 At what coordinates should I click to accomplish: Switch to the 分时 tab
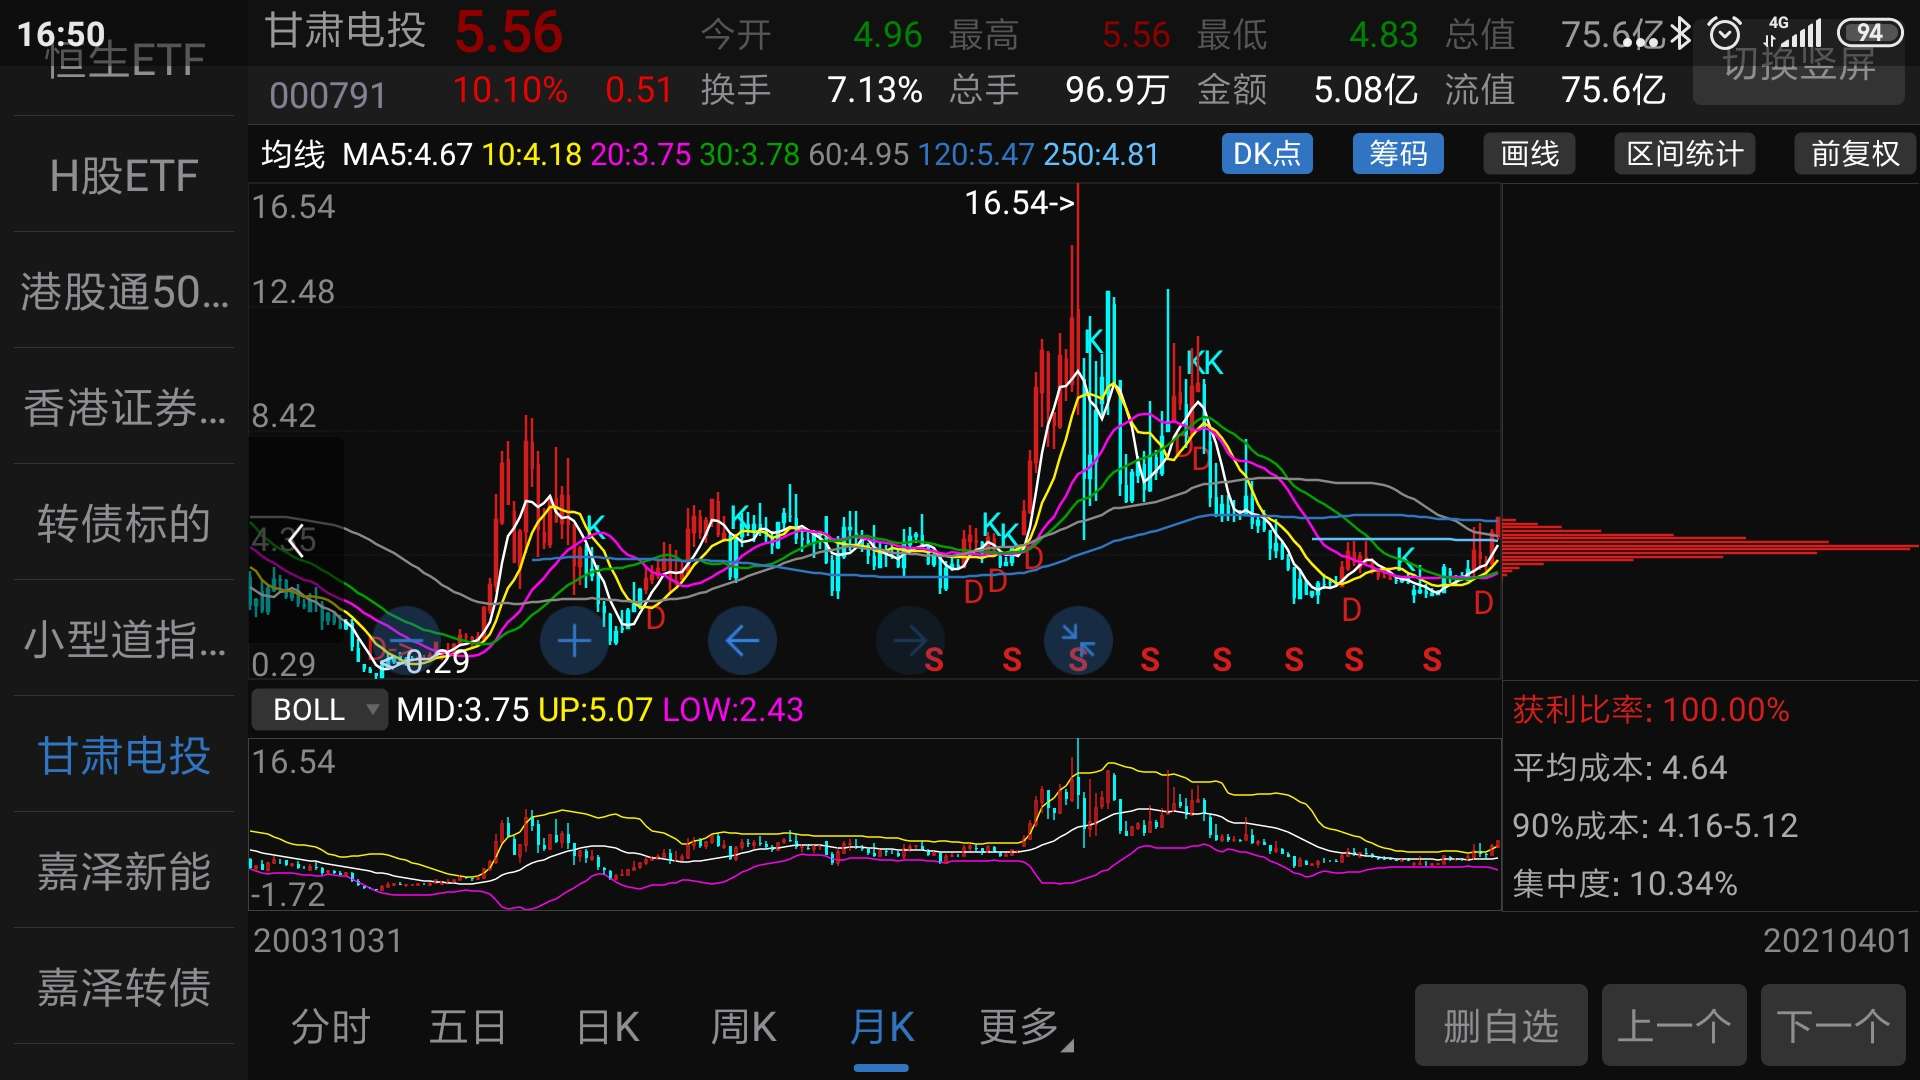pyautogui.click(x=330, y=1027)
